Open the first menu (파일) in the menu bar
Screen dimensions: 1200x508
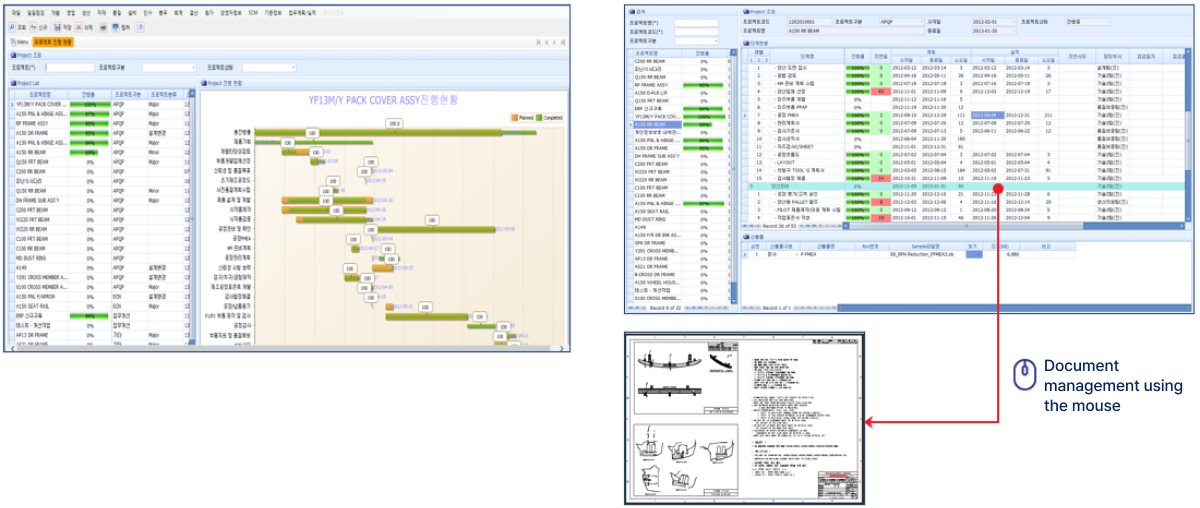pos(16,12)
